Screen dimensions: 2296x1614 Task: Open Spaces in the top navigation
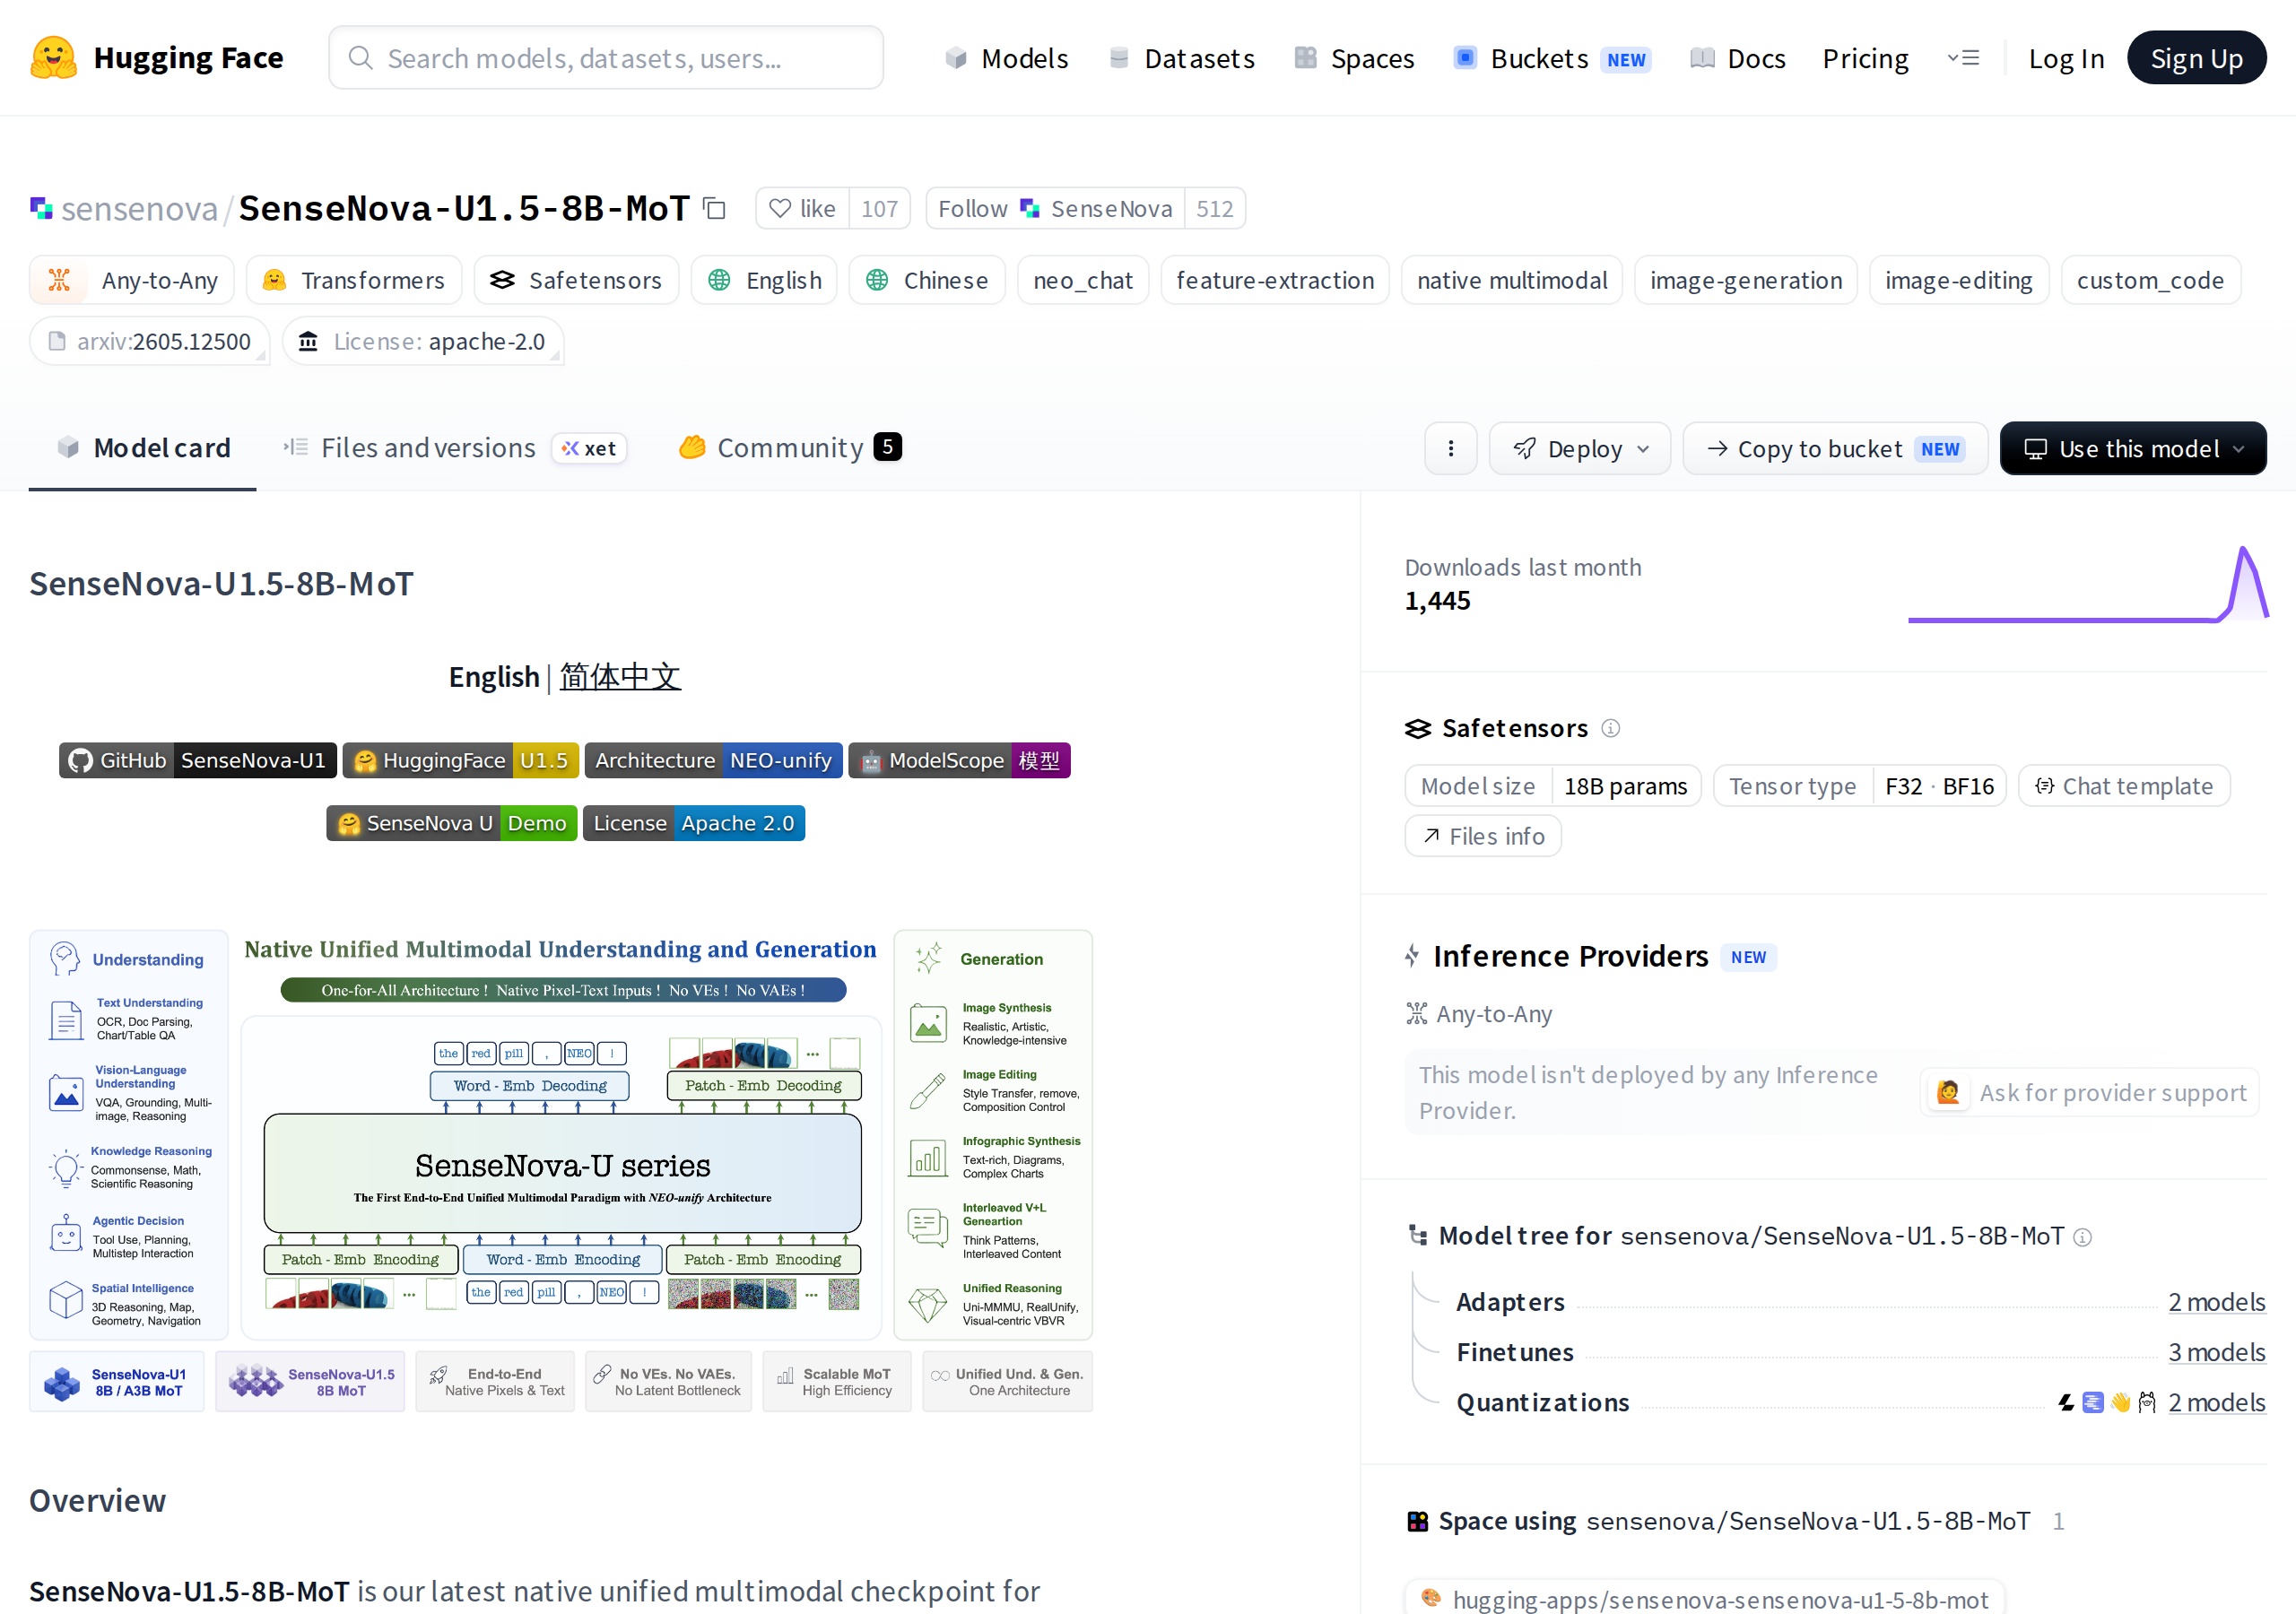point(1354,58)
